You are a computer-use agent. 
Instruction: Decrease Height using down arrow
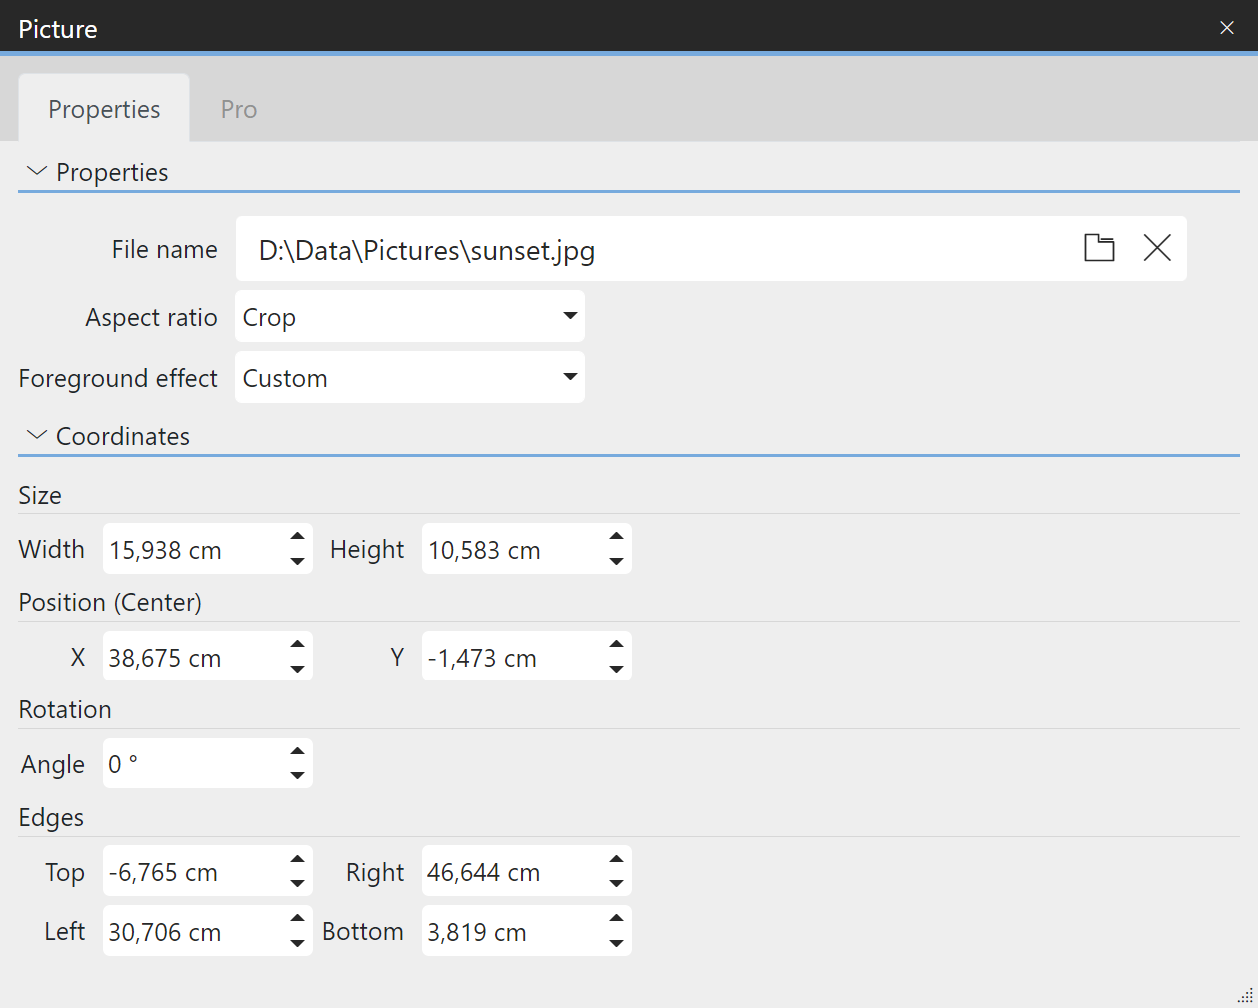[616, 562]
